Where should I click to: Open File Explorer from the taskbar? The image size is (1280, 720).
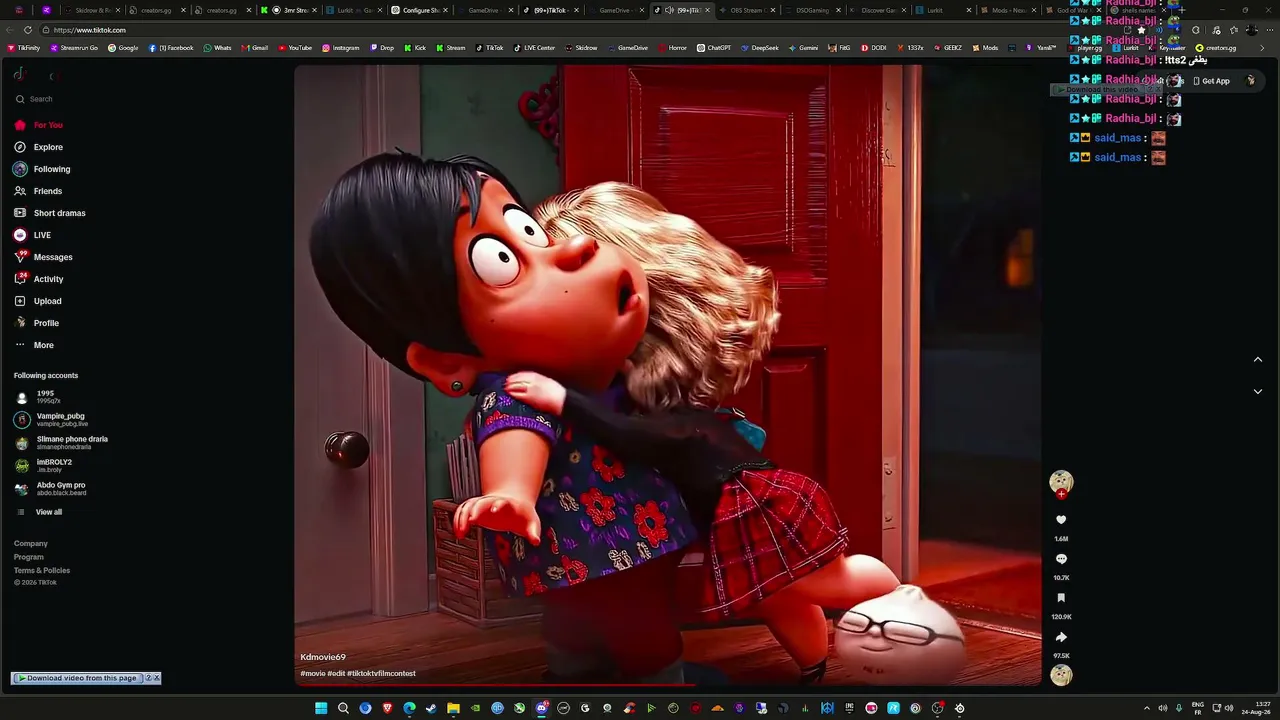[453, 708]
